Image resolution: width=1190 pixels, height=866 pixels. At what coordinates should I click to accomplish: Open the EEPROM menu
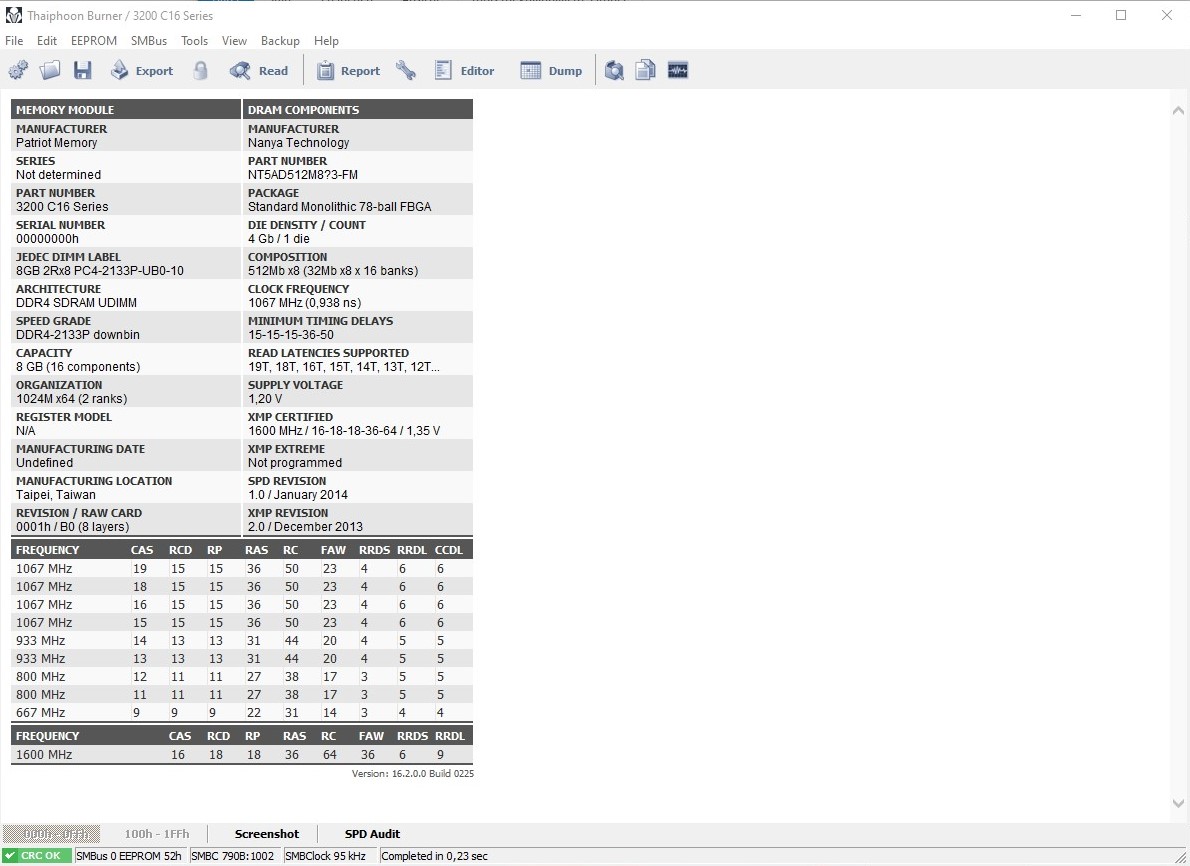pyautogui.click(x=94, y=41)
